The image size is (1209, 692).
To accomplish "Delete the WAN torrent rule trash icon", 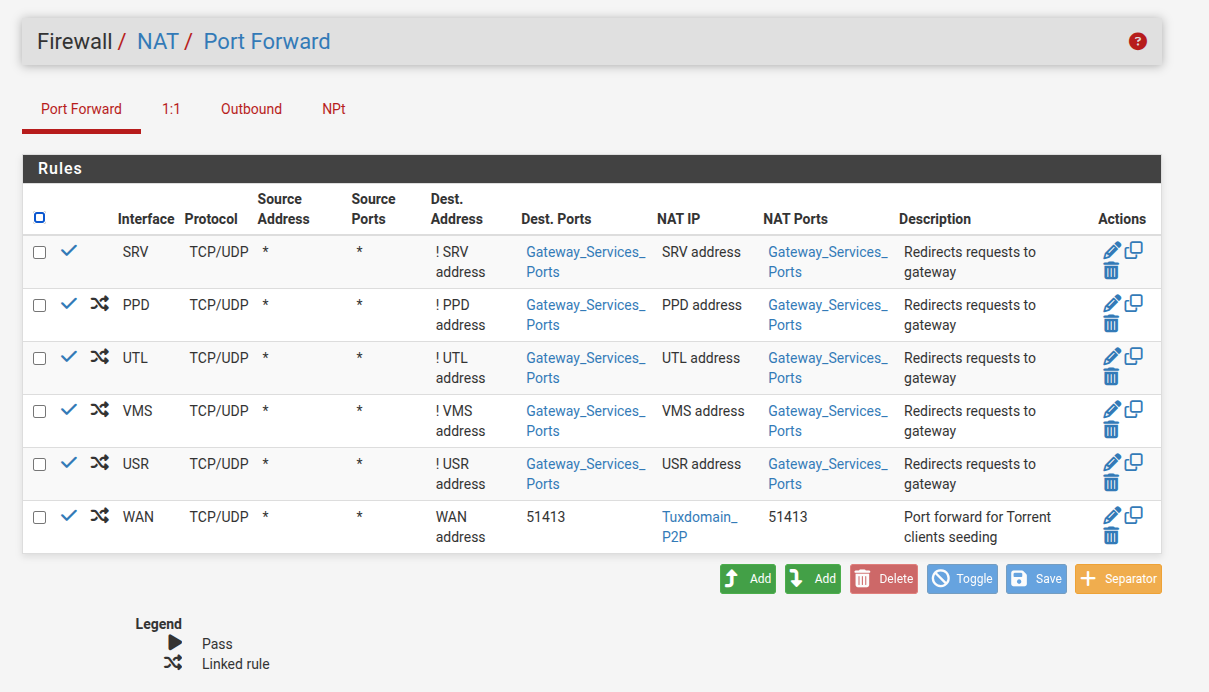I will (x=1111, y=536).
